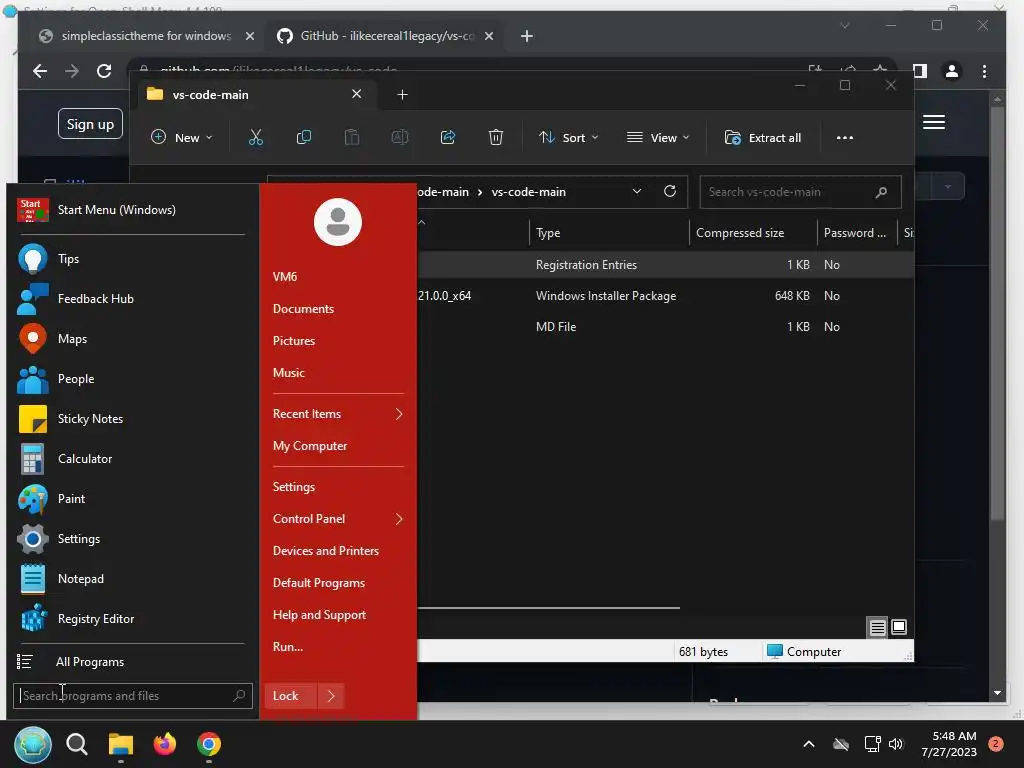Open Pictures from start menu
Screen dimensions: 1024x768
click(x=294, y=341)
